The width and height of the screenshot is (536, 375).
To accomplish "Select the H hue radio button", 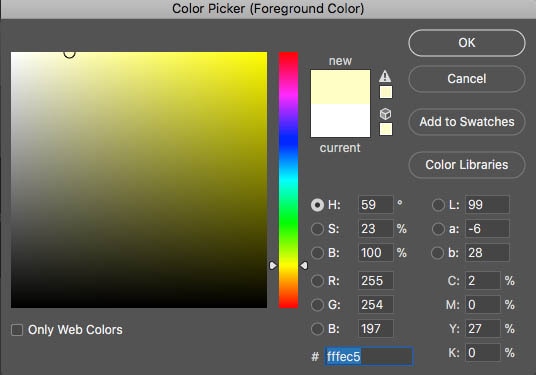I will [317, 205].
